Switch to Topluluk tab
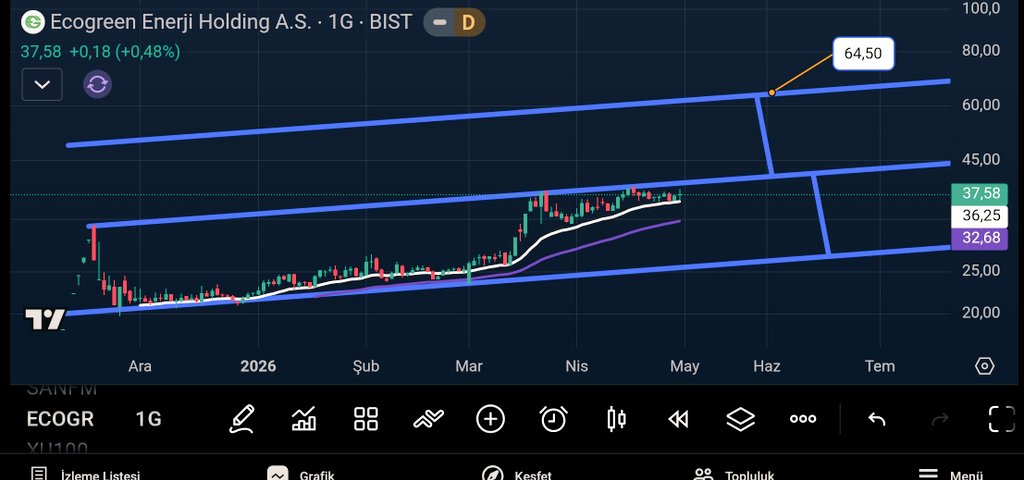 tap(734, 475)
